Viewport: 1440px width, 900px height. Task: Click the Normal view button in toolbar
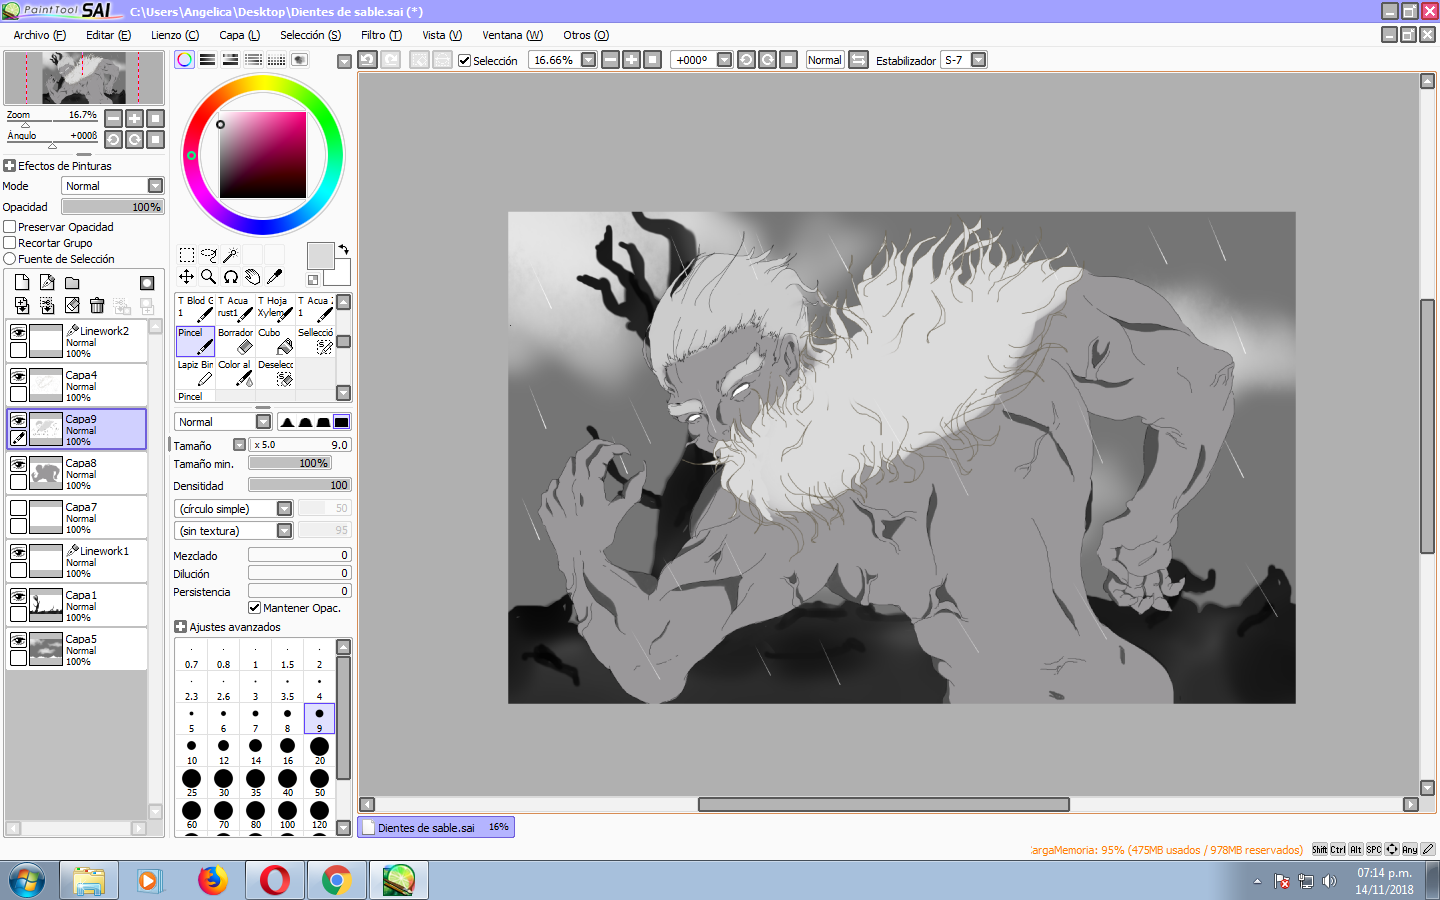coord(824,60)
